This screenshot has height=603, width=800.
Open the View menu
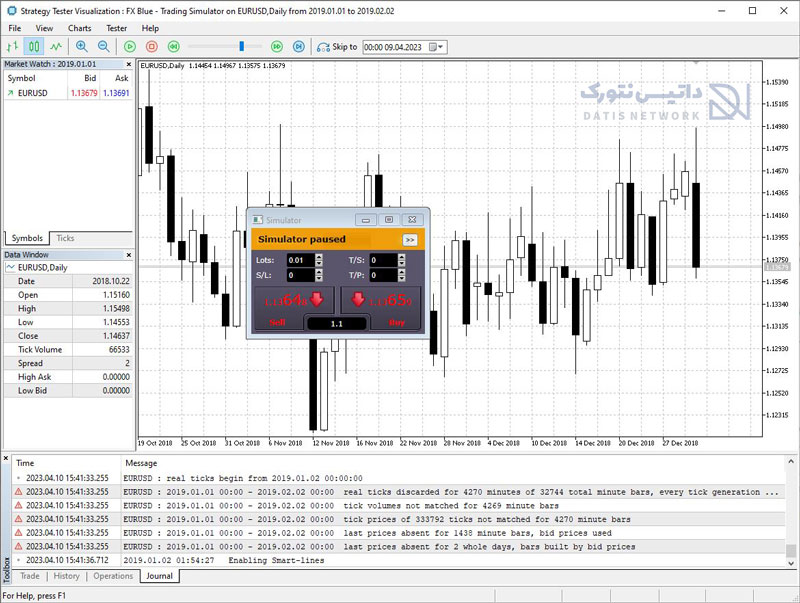point(44,28)
